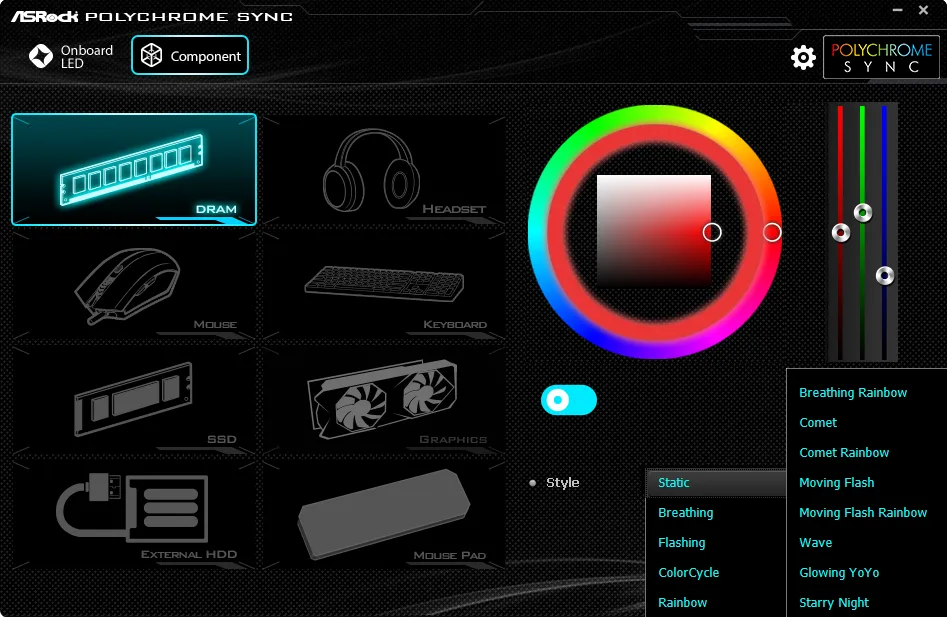Toggle the cyan LED on/off switch
Viewport: 947px width, 617px height.
[x=568, y=400]
